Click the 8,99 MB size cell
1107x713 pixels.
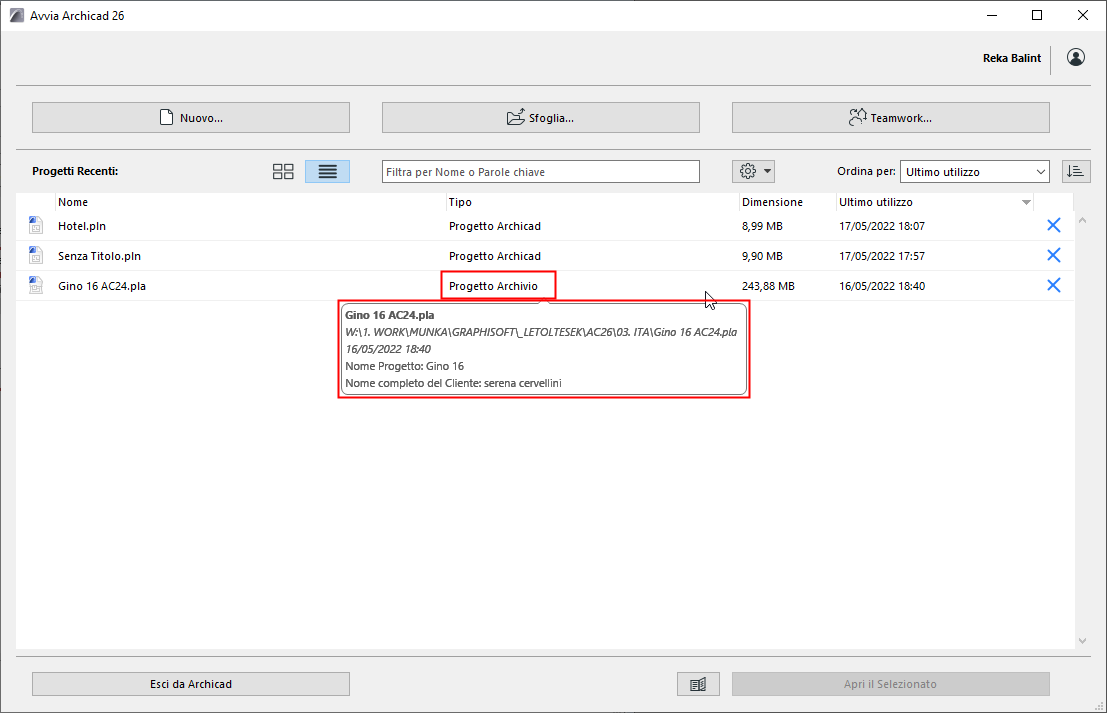(762, 226)
